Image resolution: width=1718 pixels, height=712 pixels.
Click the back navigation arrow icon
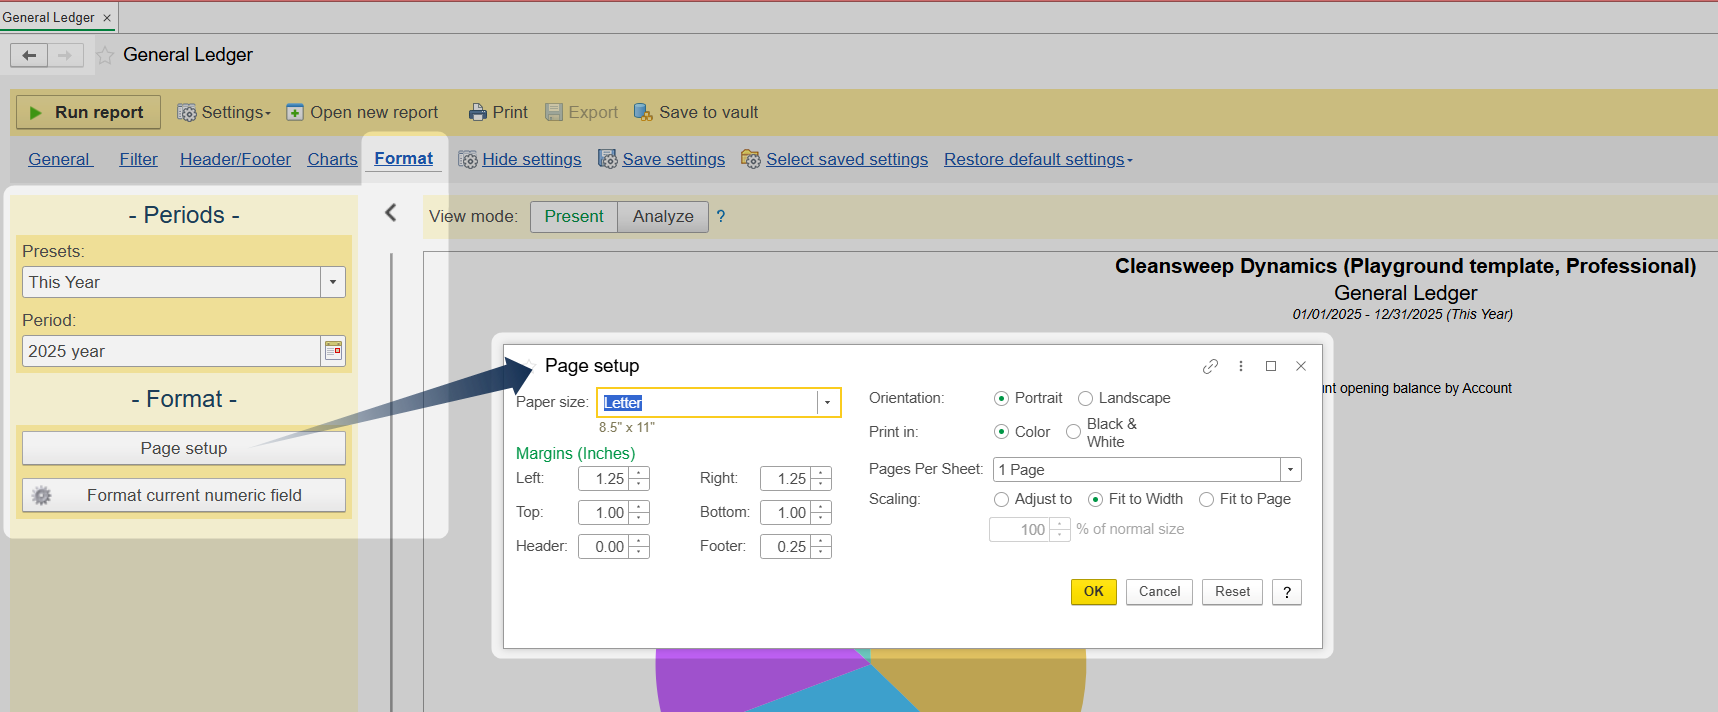[29, 55]
